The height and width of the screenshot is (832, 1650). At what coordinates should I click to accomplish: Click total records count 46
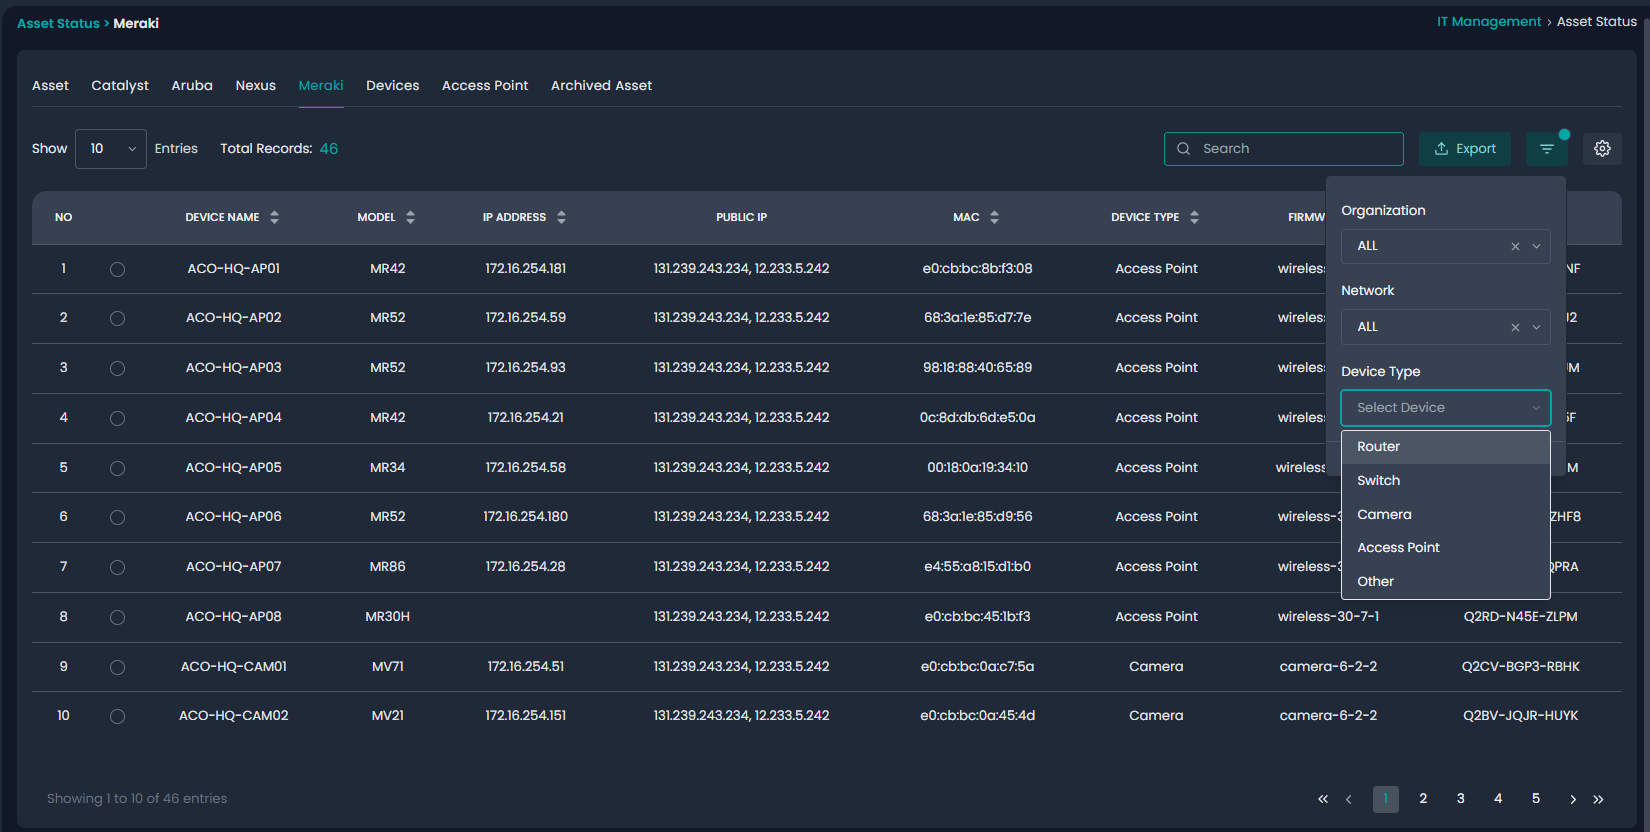329,149
